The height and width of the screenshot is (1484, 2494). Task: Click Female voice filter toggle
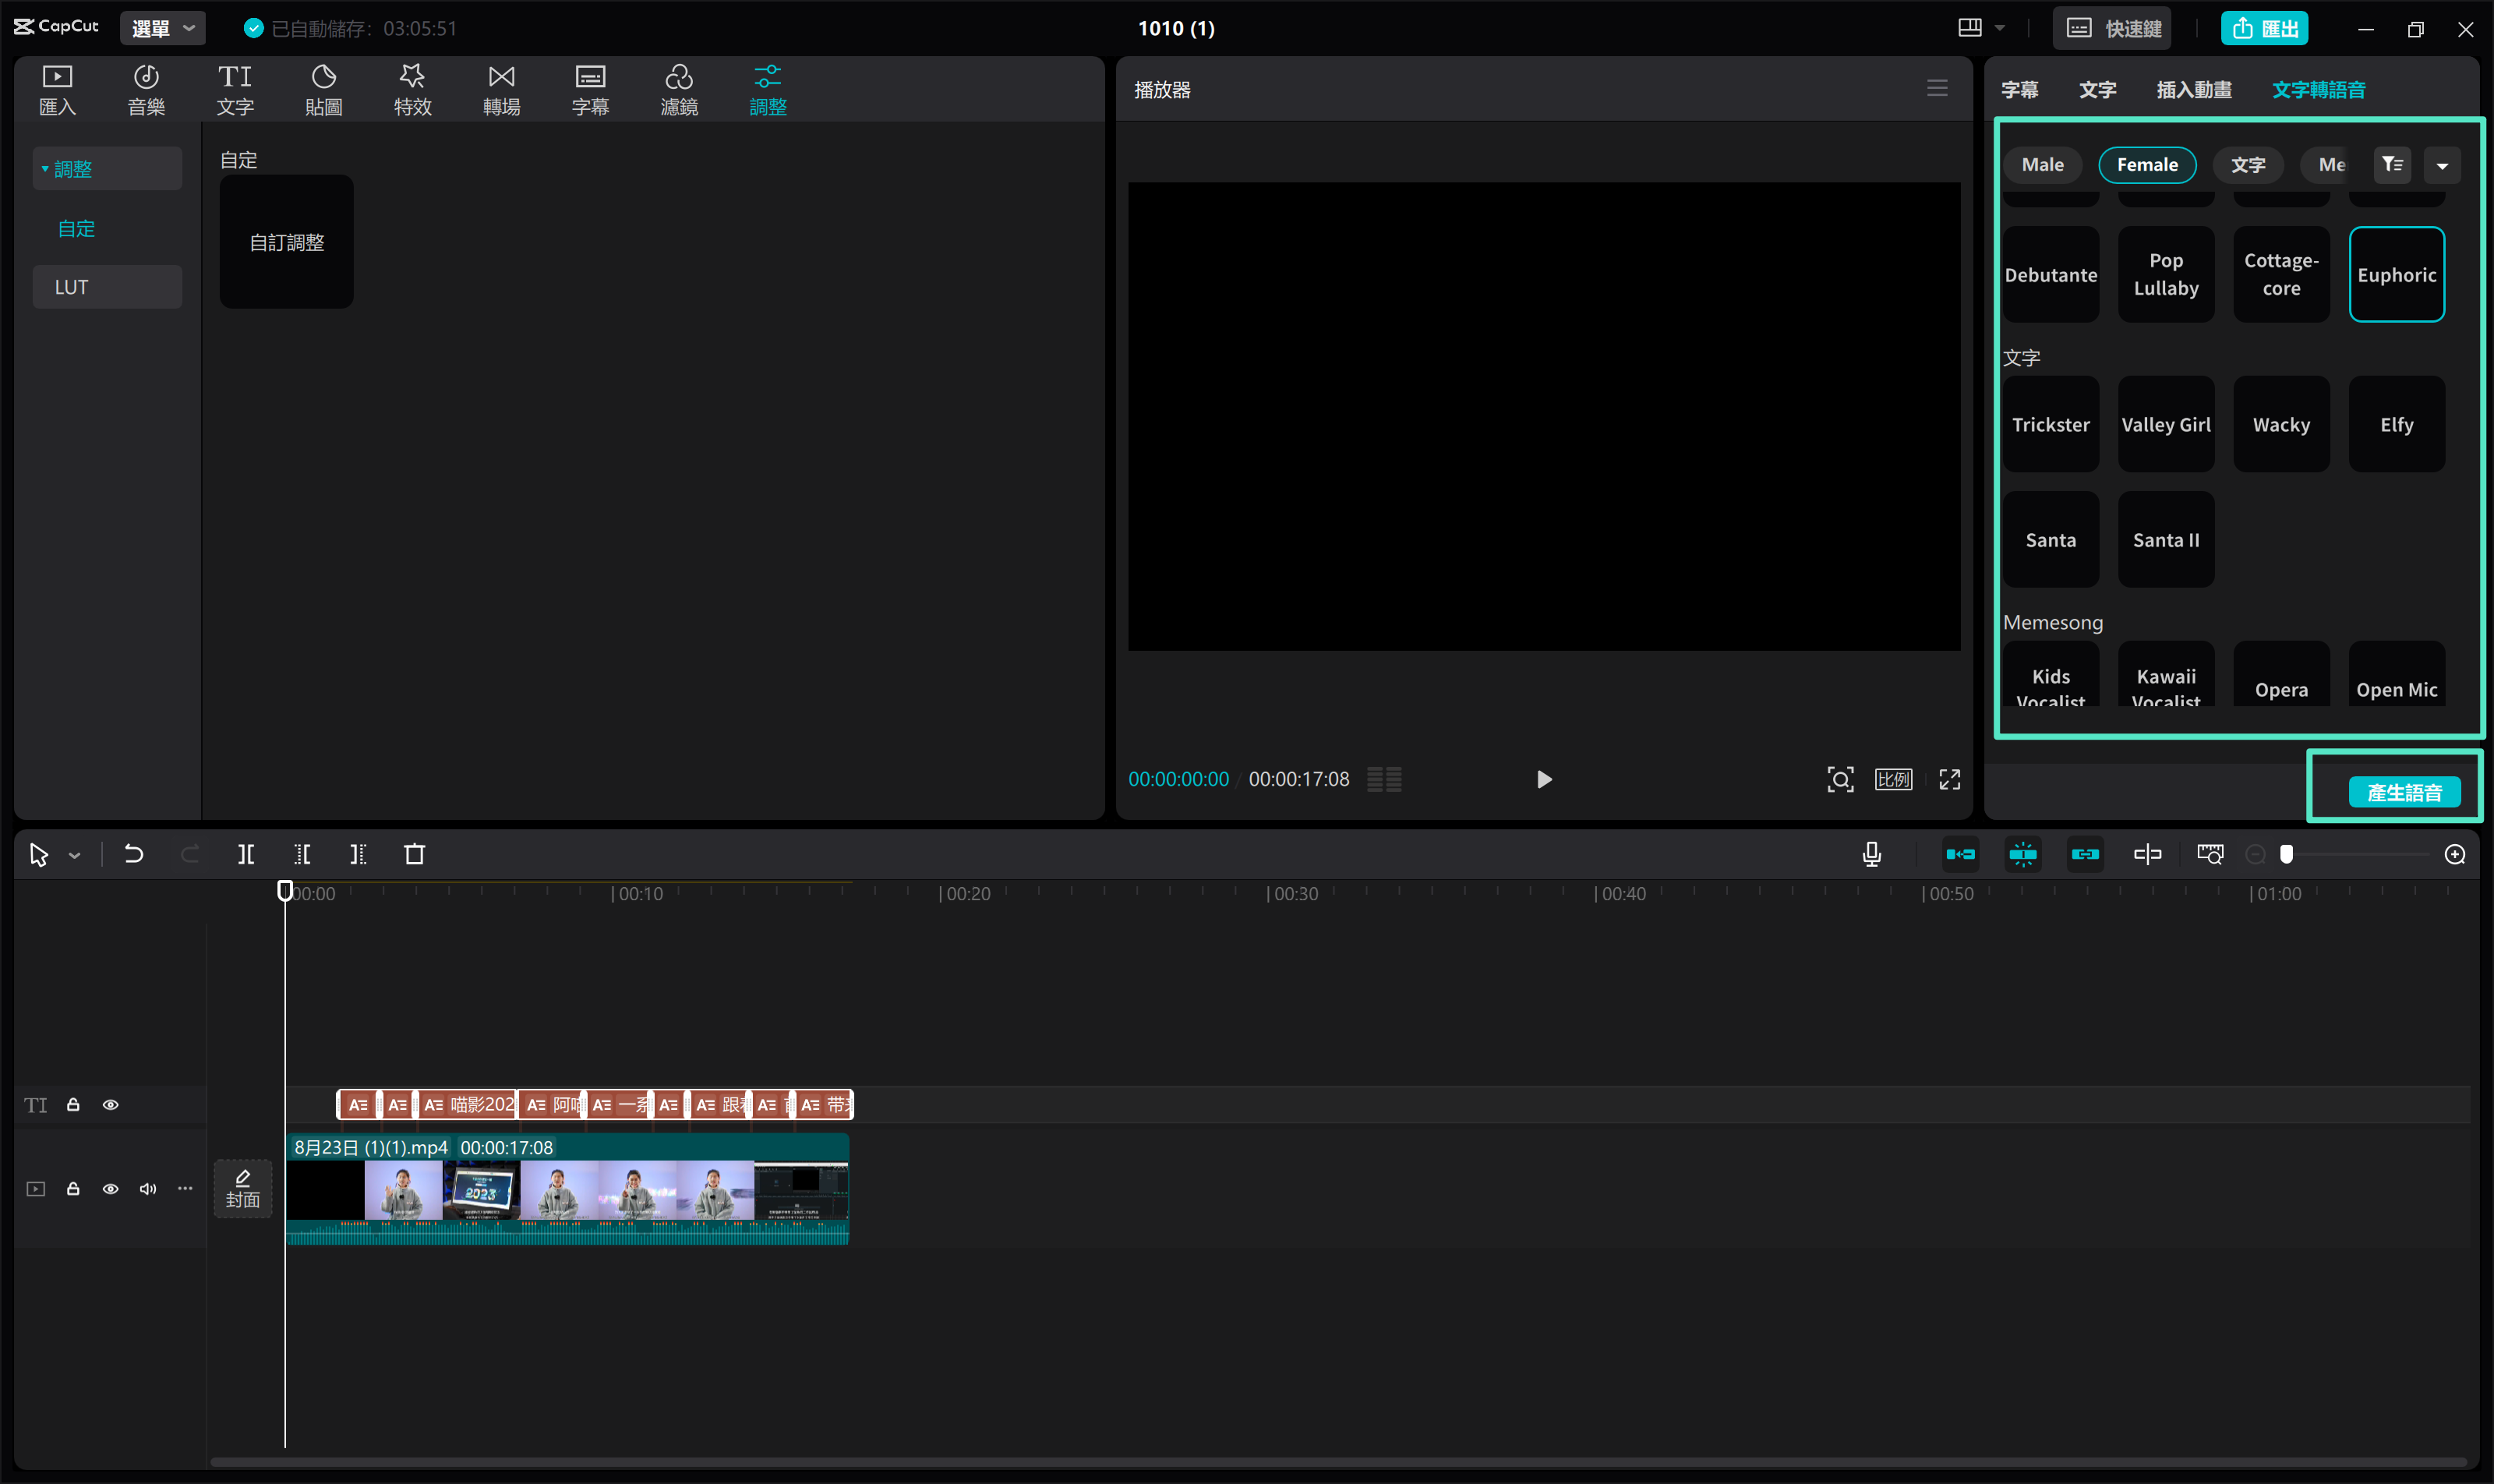coord(2146,163)
